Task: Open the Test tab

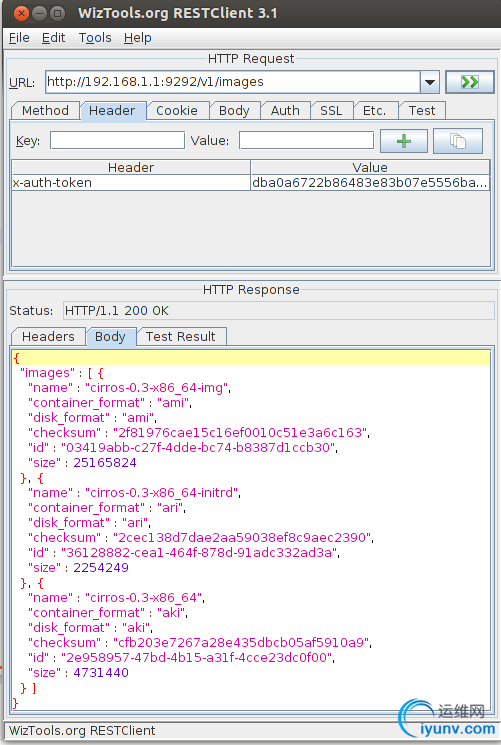Action: tap(422, 111)
